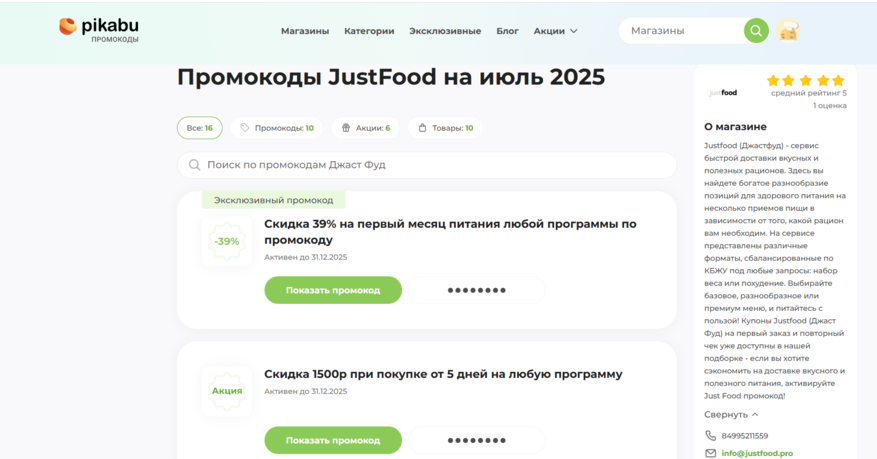This screenshot has width=877, height=459.
Task: Click the first rating star
Action: click(x=772, y=81)
